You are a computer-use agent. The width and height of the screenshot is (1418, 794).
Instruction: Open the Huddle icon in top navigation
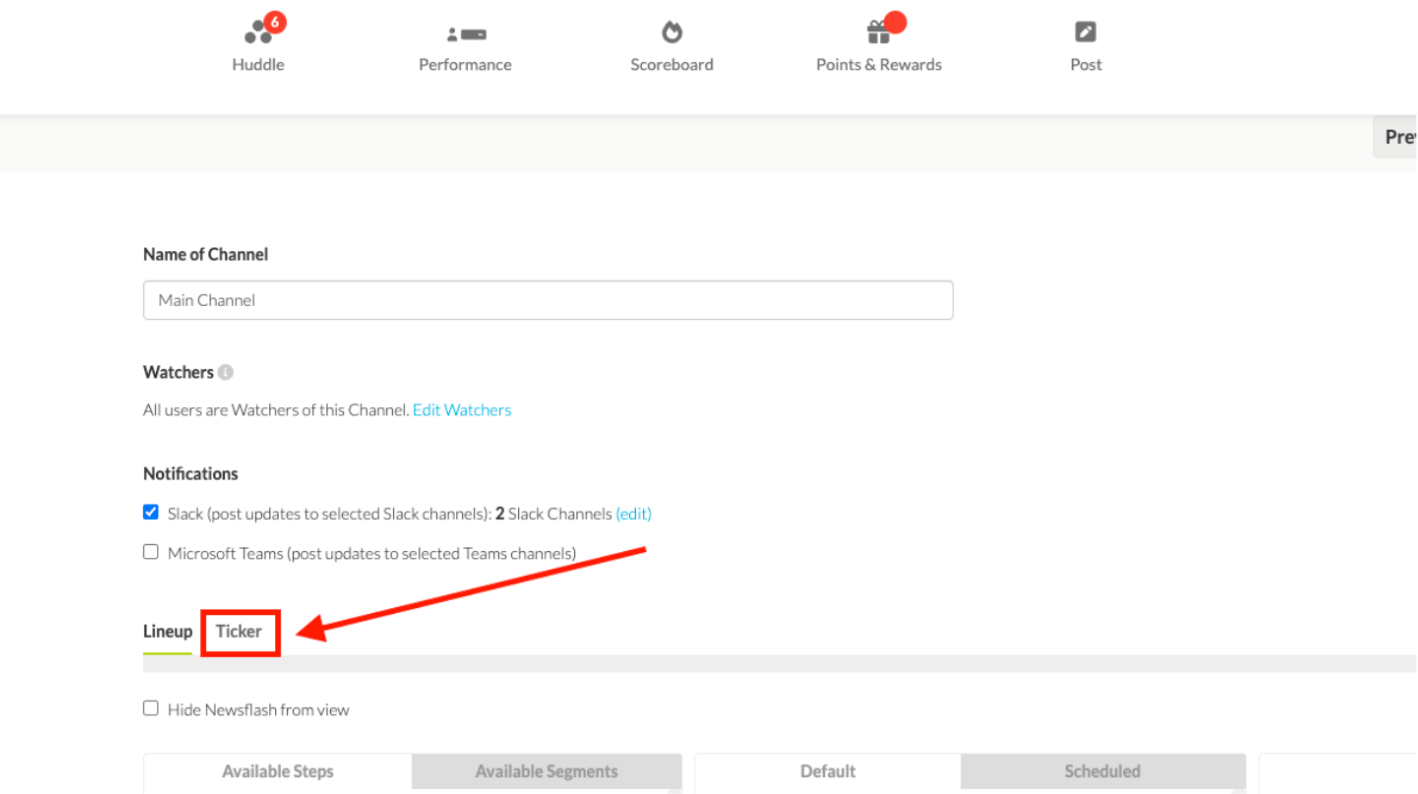pyautogui.click(x=259, y=33)
